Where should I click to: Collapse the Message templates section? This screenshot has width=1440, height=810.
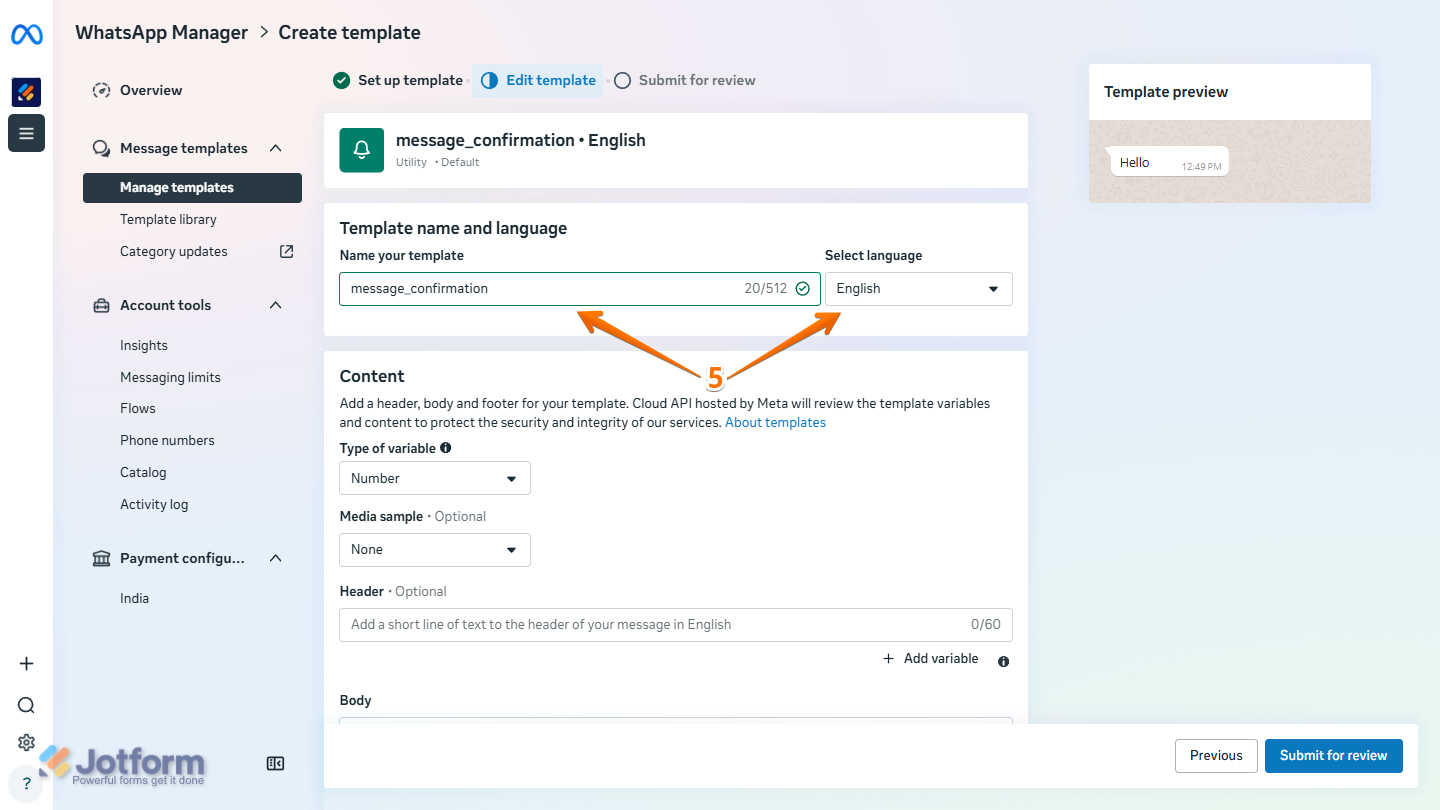276,148
